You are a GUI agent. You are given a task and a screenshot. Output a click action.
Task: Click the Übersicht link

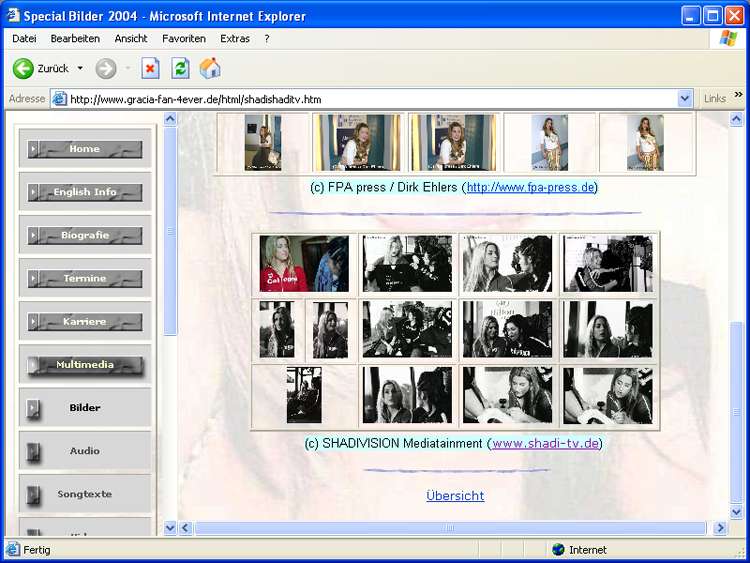click(x=455, y=496)
